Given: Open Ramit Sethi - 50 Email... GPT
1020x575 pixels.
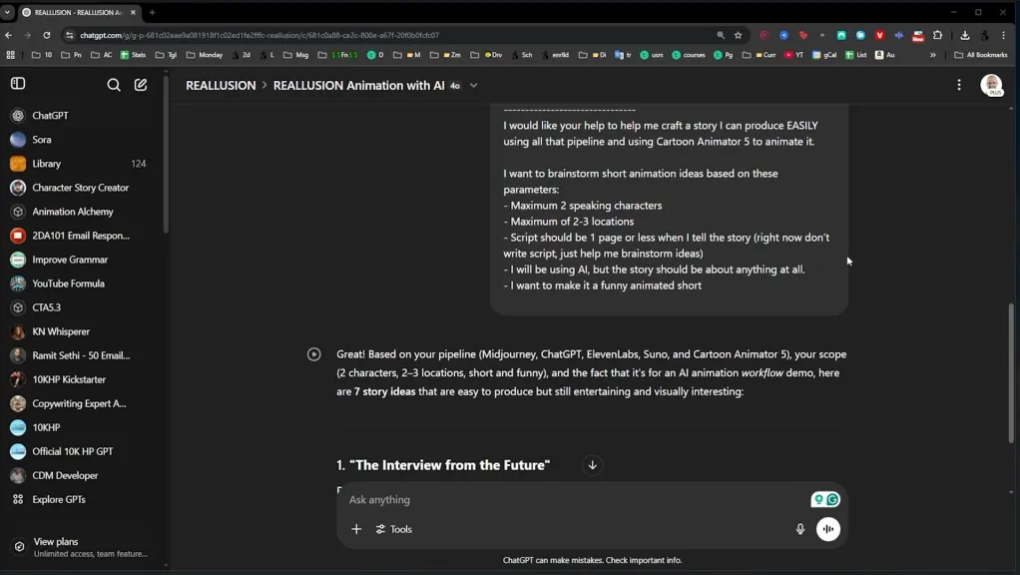Looking at the screenshot, I should 81,355.
